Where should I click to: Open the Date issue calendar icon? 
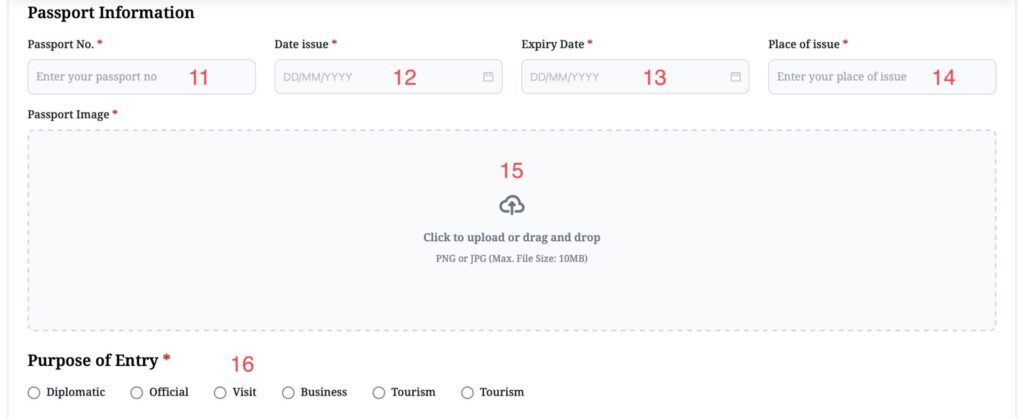coord(488,77)
